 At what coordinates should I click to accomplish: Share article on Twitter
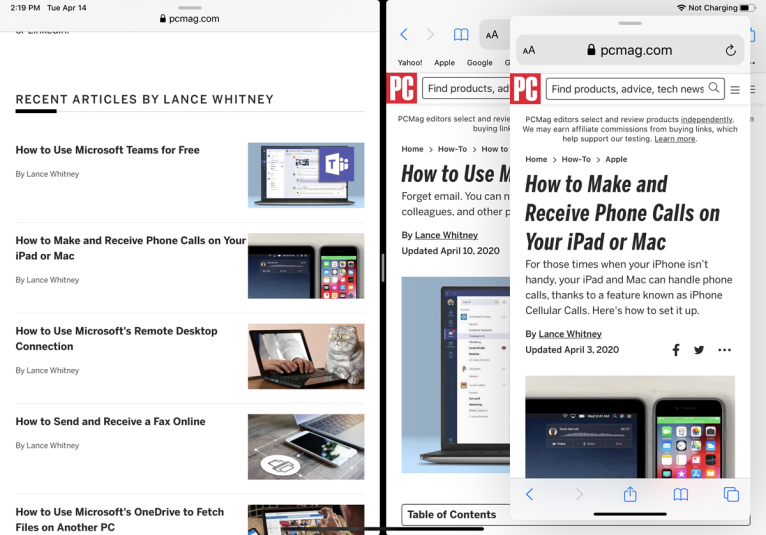[x=699, y=350]
